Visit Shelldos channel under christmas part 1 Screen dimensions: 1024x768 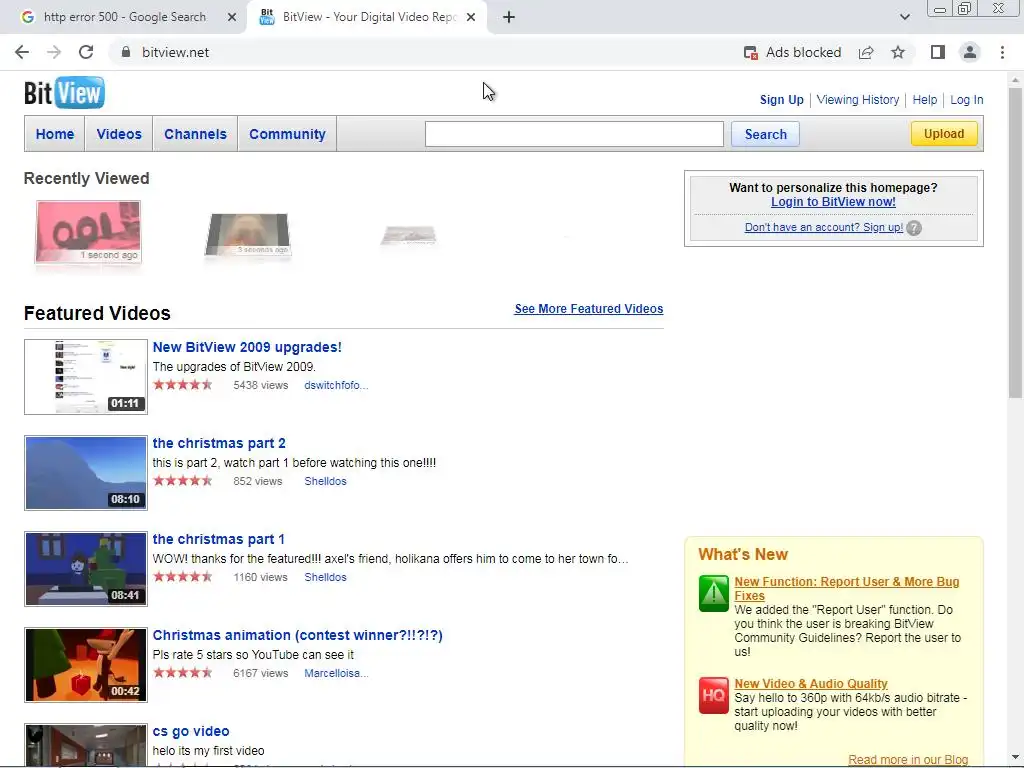coord(325,577)
